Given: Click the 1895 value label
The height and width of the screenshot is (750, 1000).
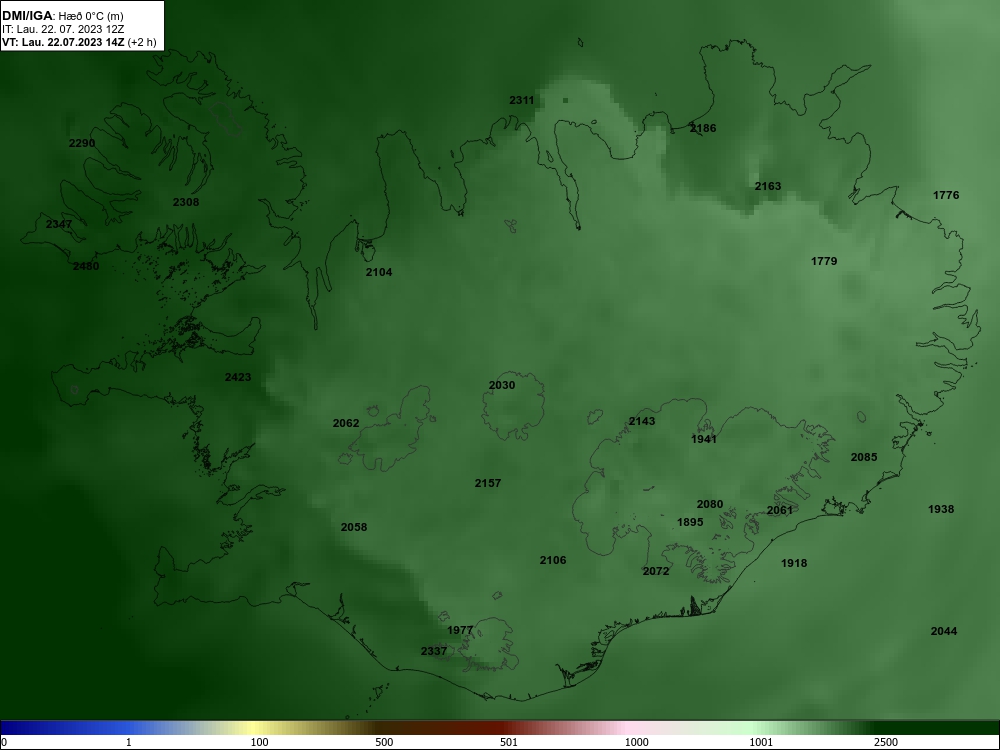Looking at the screenshot, I should click(x=690, y=522).
